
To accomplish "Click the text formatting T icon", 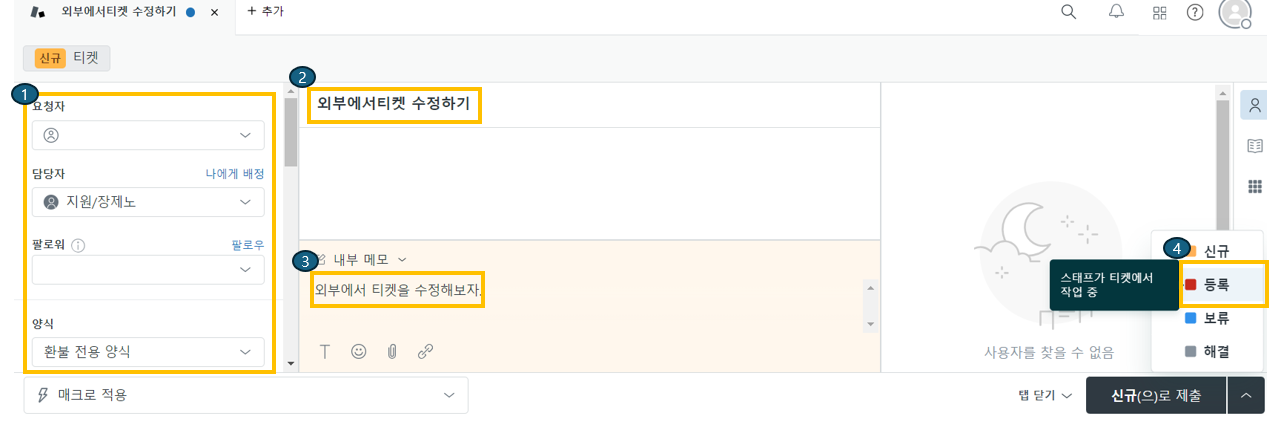I will click(325, 351).
